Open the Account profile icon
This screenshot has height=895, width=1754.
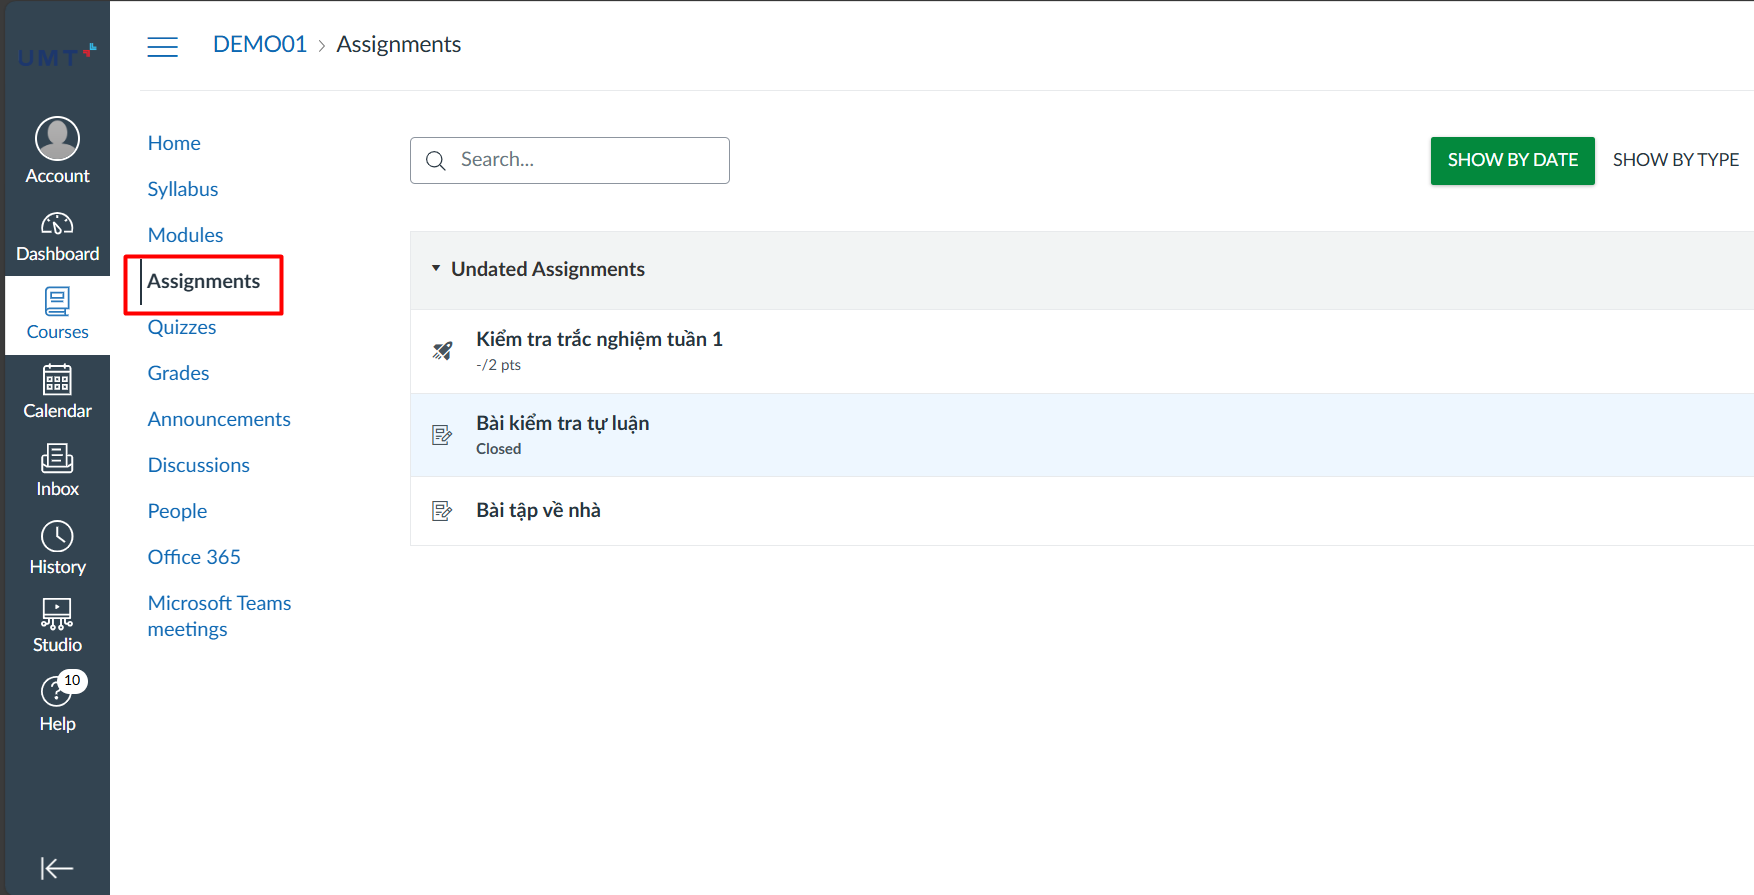point(57,140)
